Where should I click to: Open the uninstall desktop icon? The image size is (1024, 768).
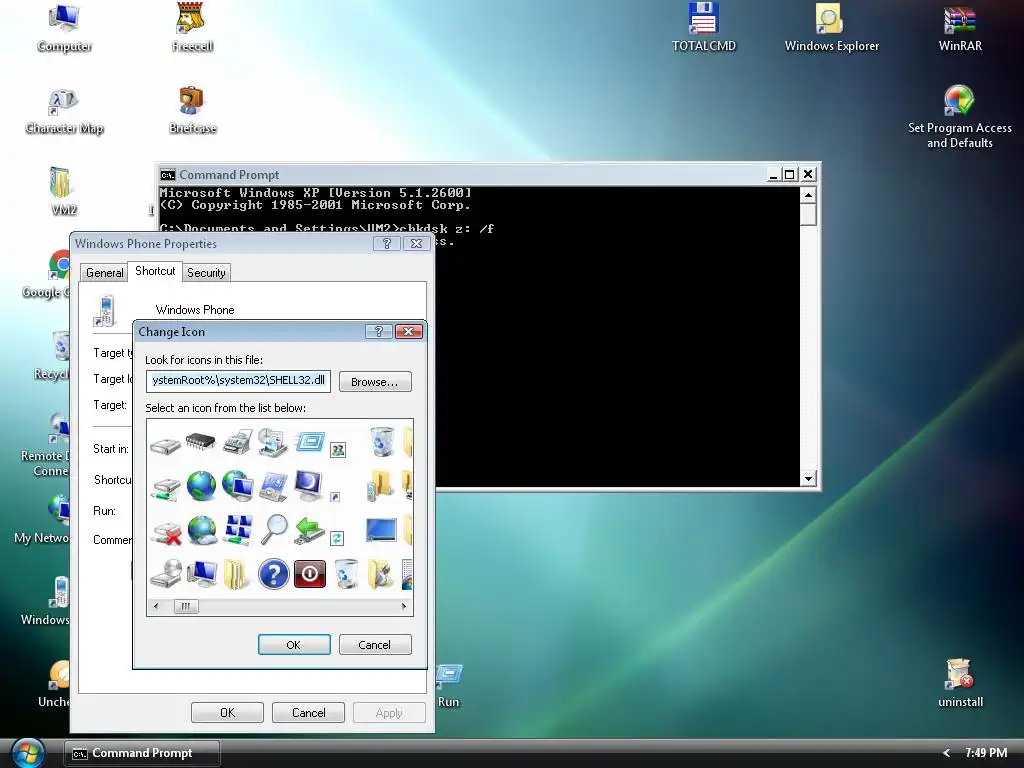960,683
